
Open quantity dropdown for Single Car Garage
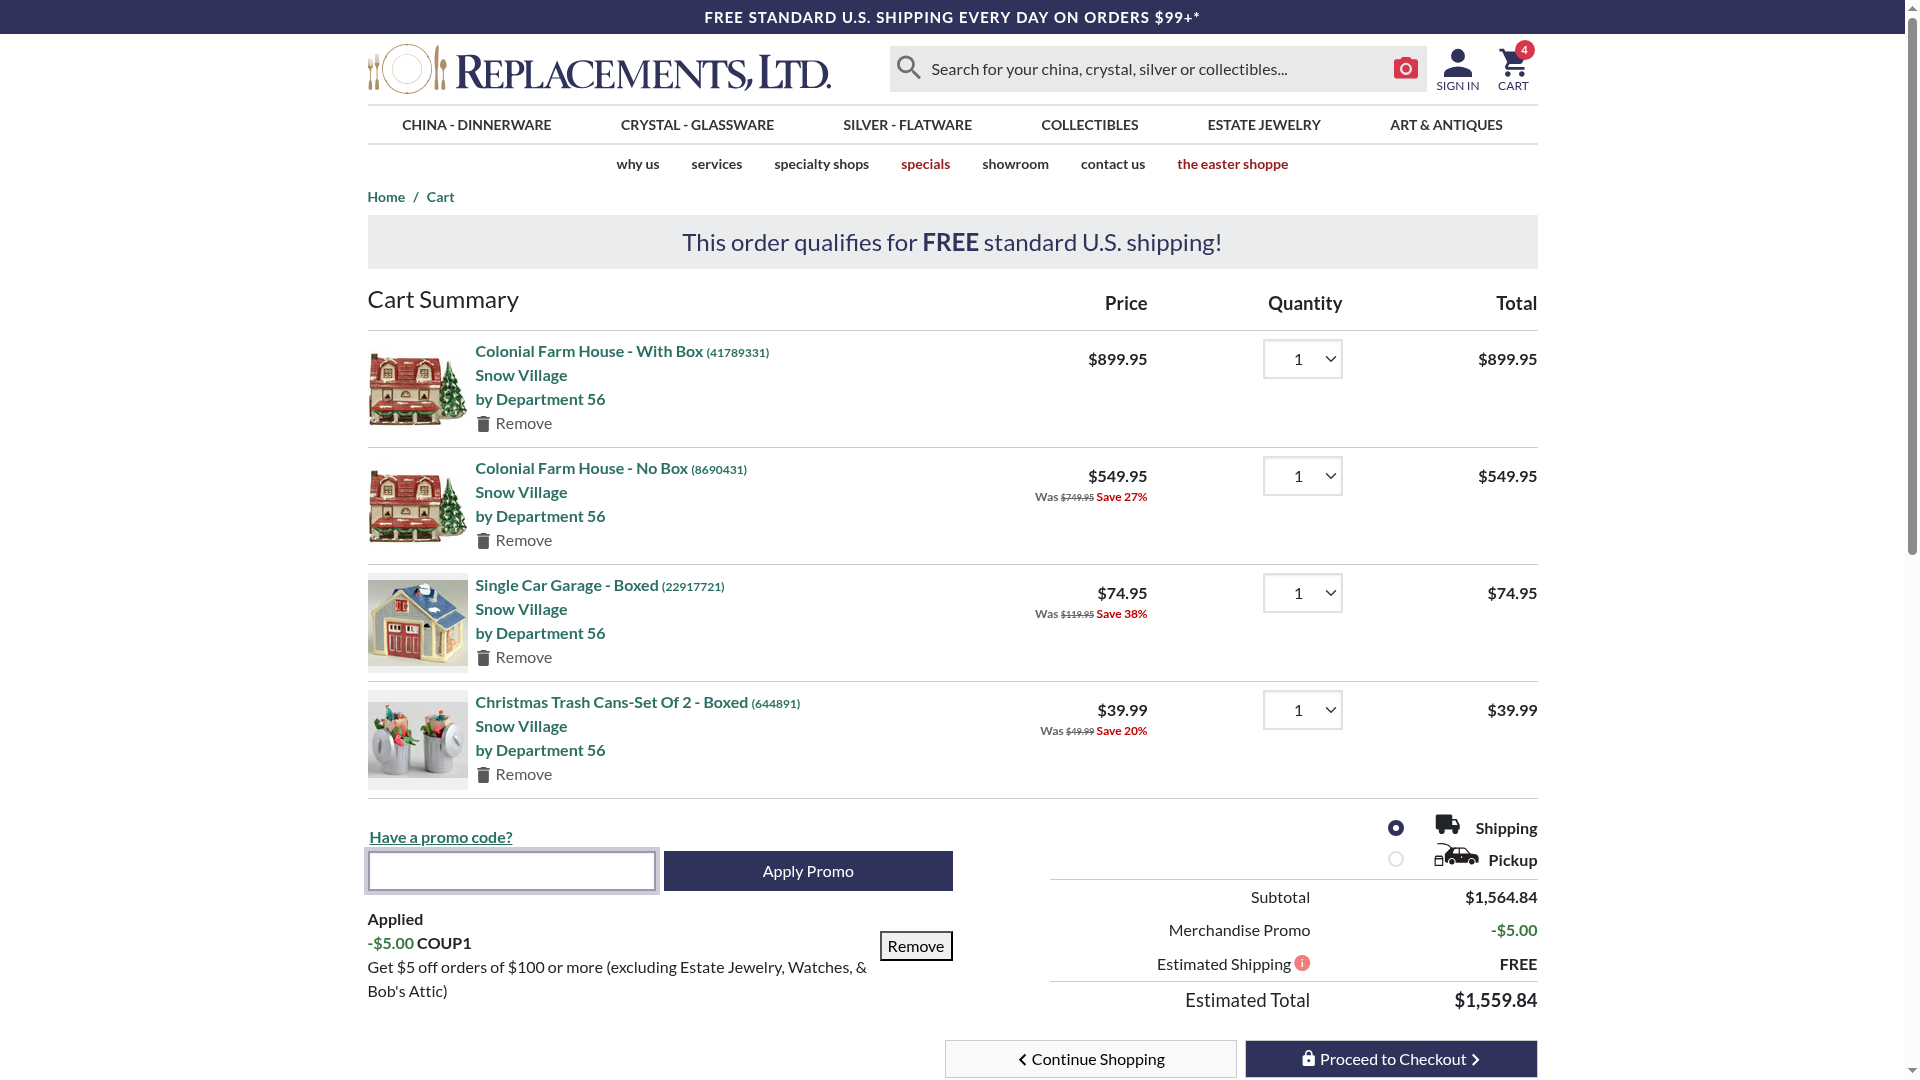coord(1302,593)
